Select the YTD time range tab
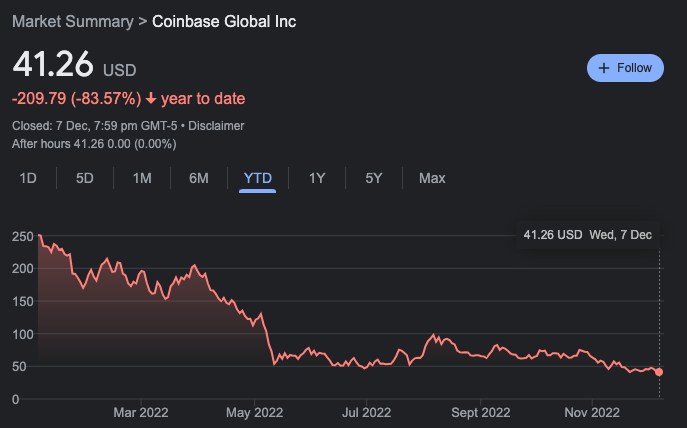The image size is (687, 428). pyautogui.click(x=258, y=178)
